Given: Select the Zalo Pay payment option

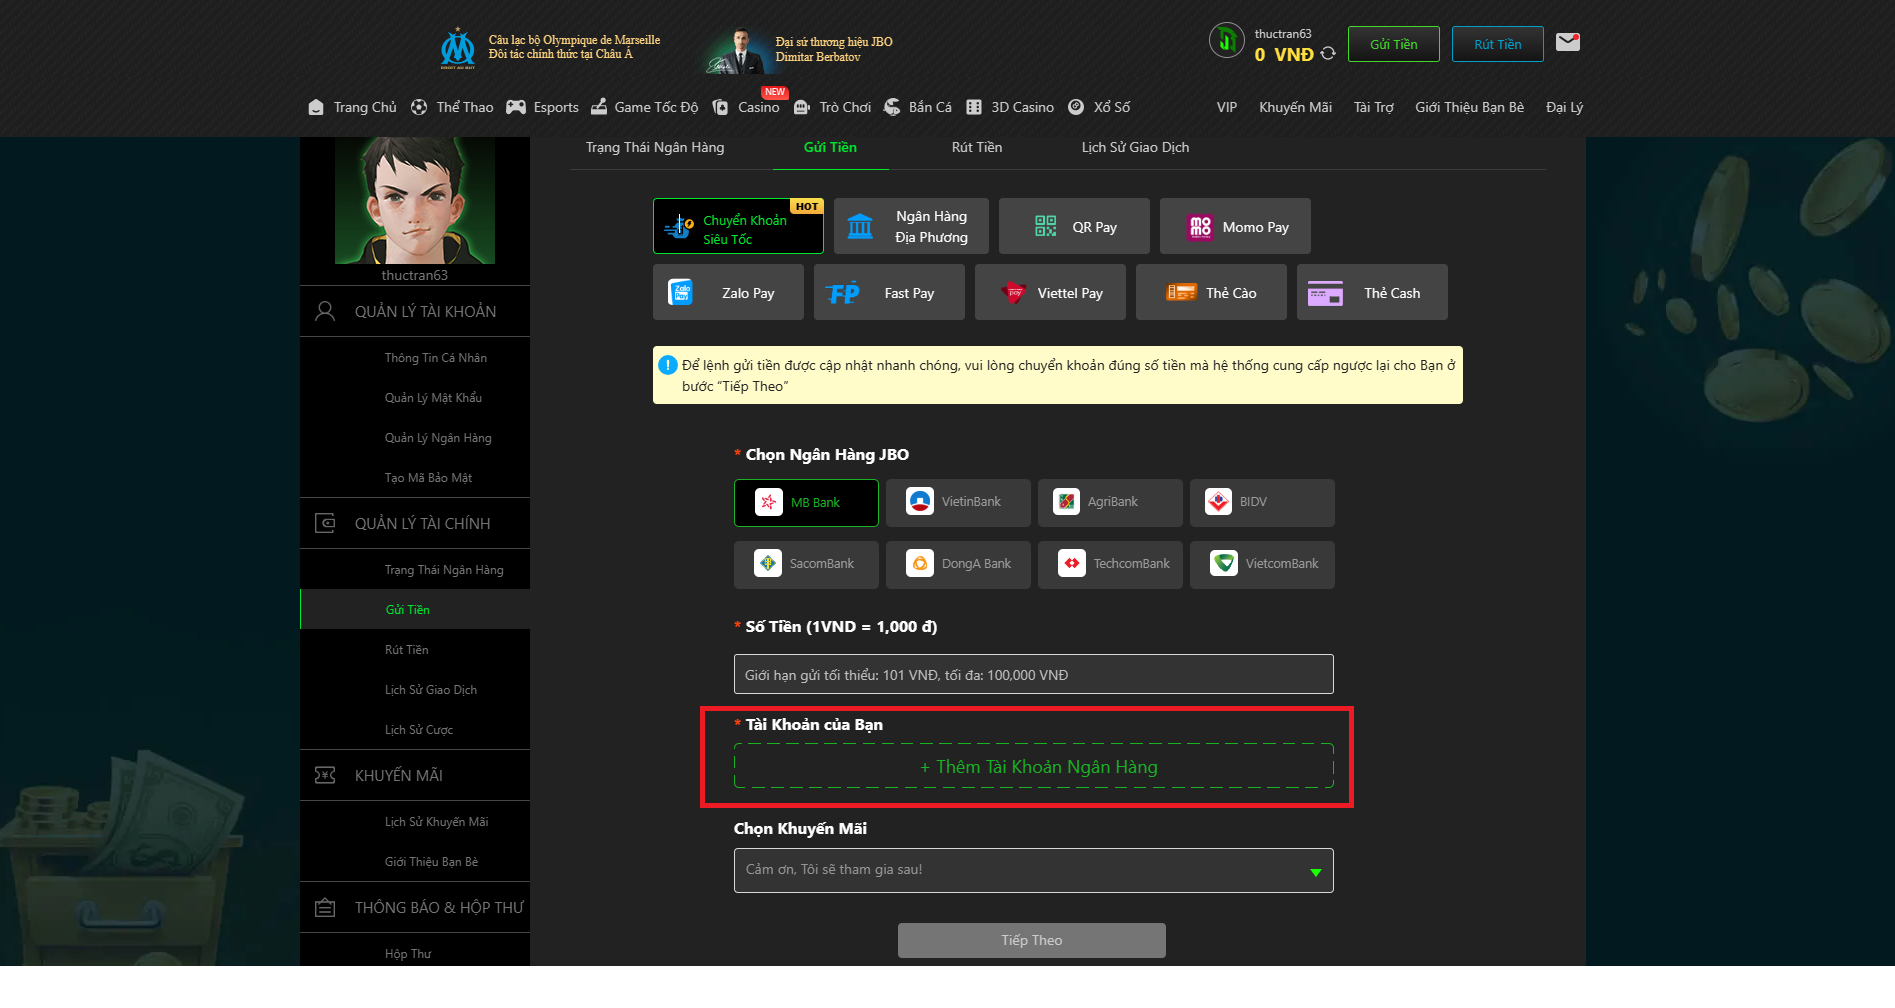Looking at the screenshot, I should pyautogui.click(x=727, y=293).
